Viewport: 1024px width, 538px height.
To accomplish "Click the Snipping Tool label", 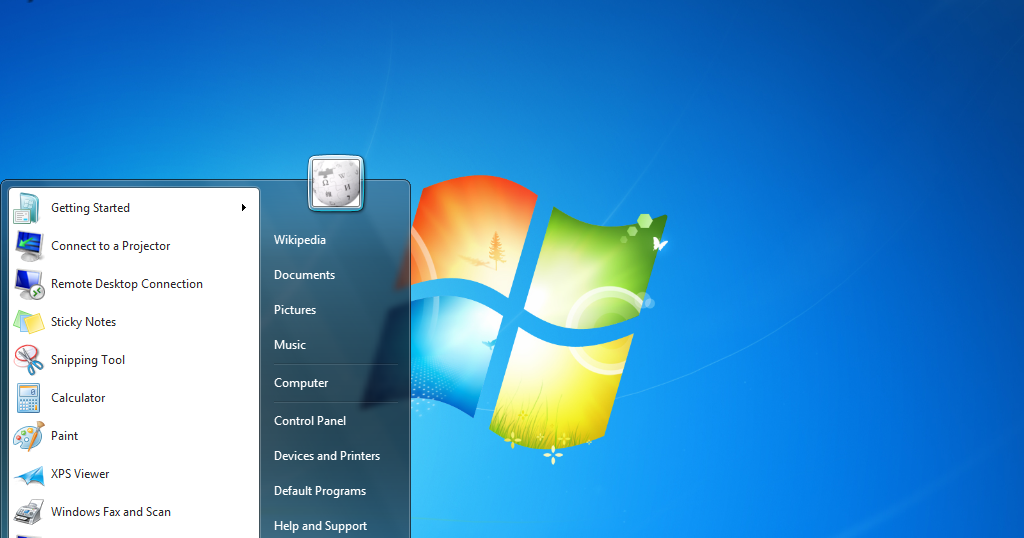I will [x=88, y=360].
